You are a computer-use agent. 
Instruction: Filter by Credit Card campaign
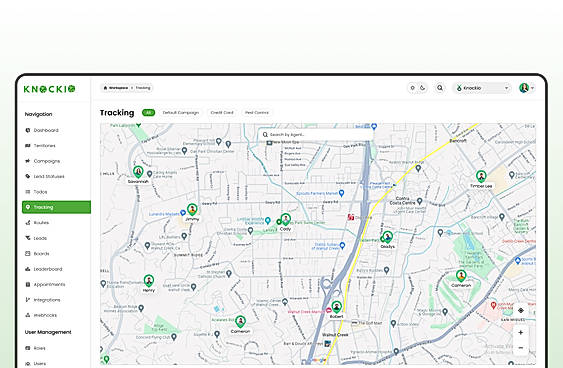pos(222,113)
